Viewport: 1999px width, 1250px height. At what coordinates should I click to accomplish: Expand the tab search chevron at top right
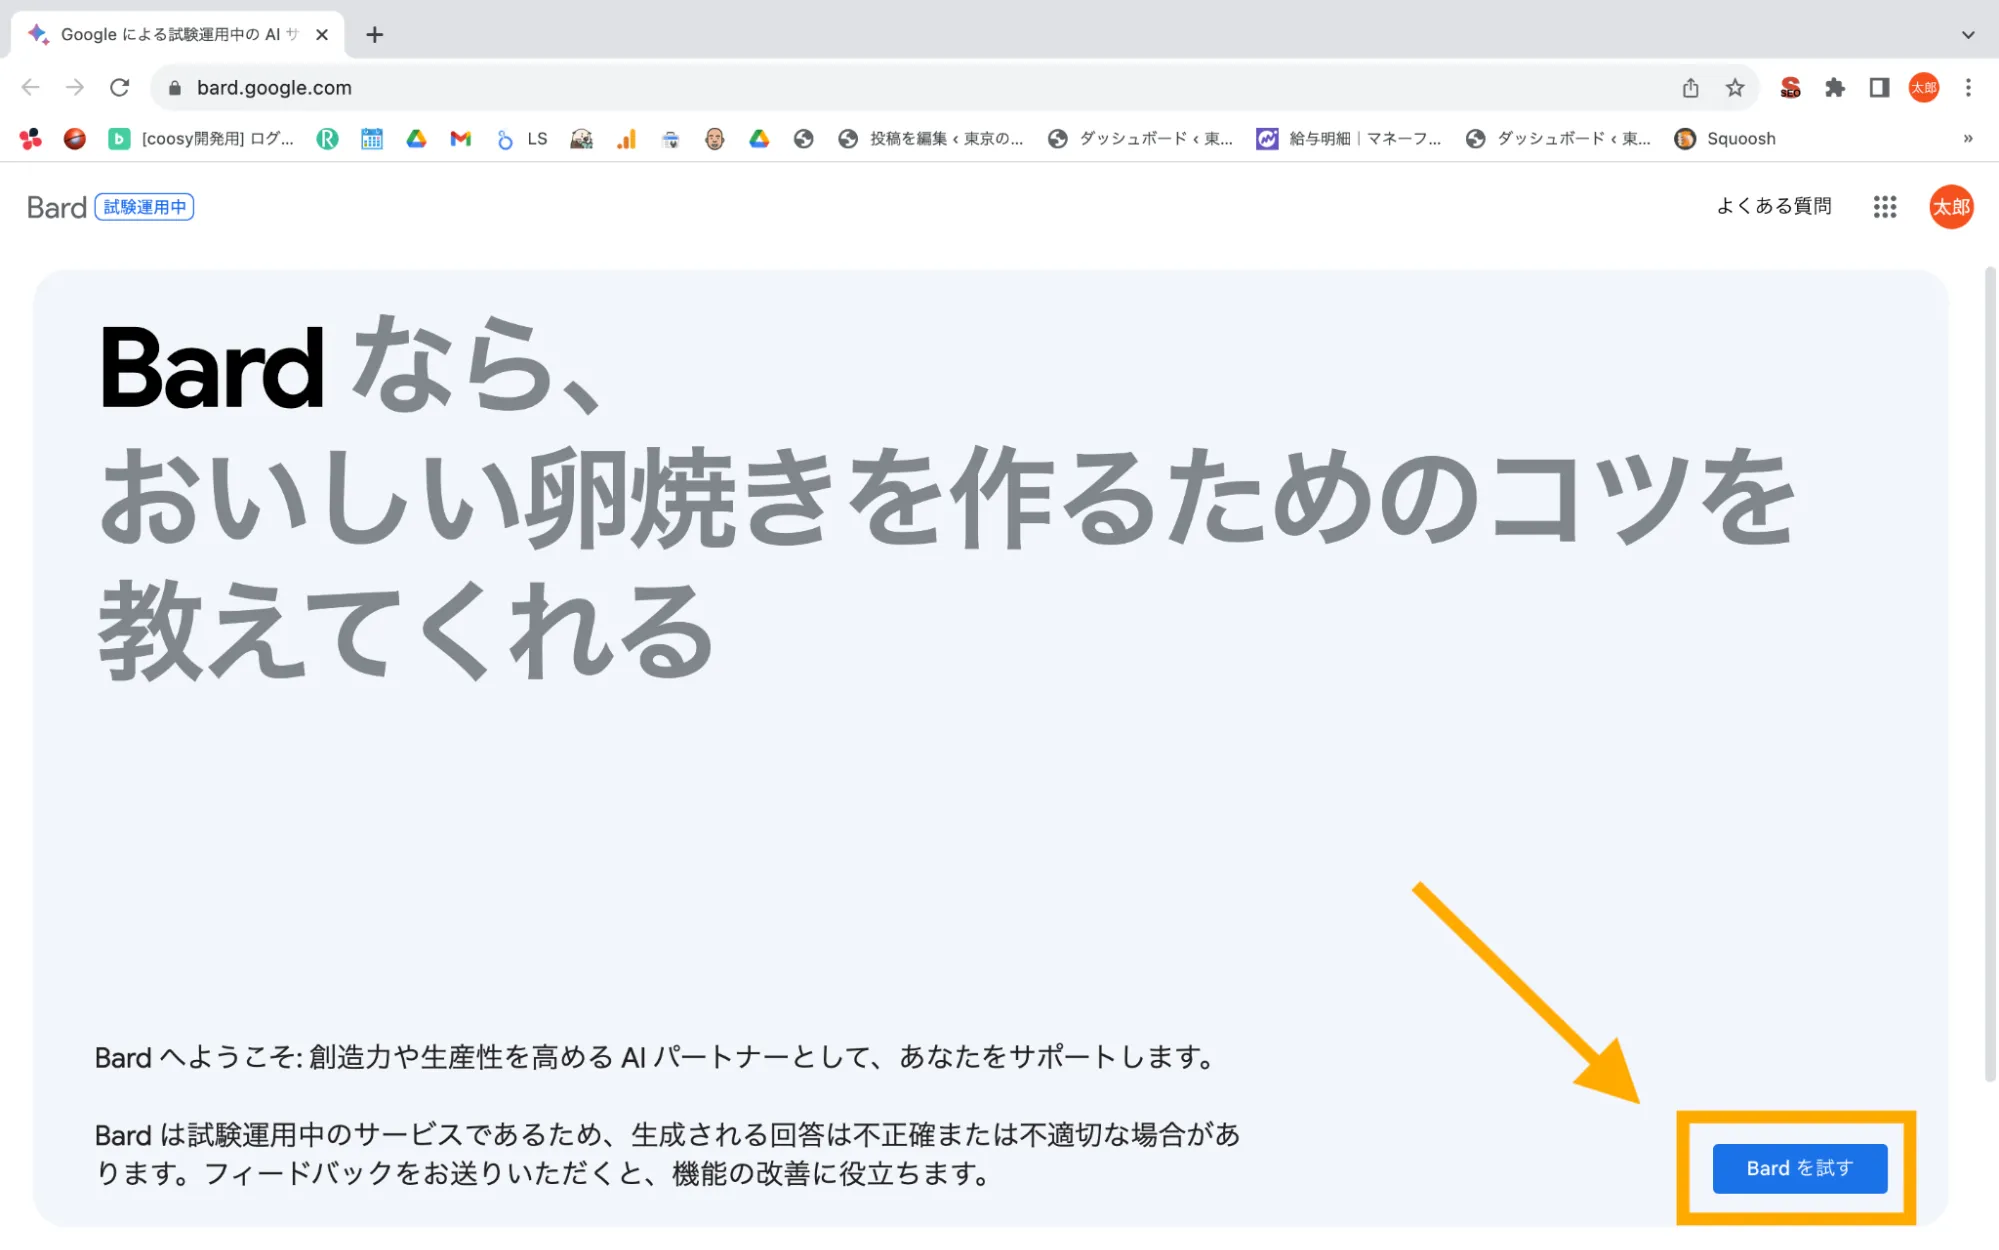[x=1968, y=35]
